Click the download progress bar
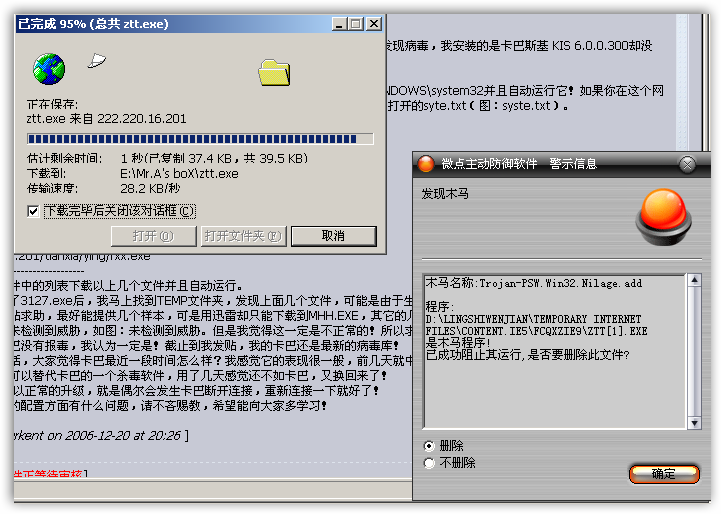The height and width of the screenshot is (515, 722). click(200, 139)
